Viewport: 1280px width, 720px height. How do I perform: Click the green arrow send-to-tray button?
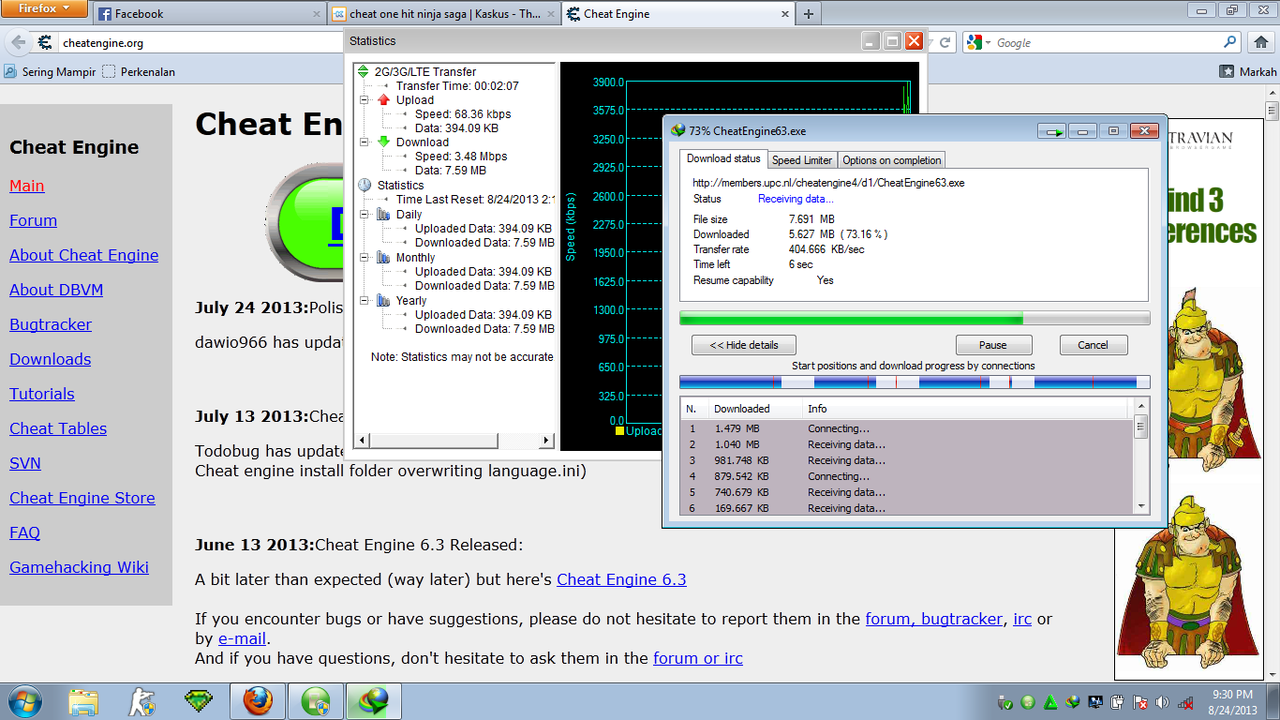pos(1051,131)
